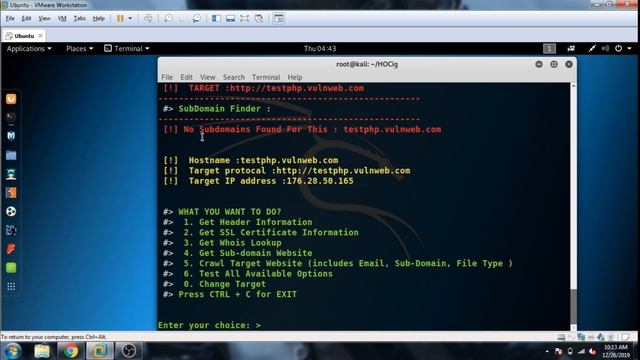Screen dimensions: 640x360
Task: Launch Burp Suite from the dock
Action: tap(11, 193)
